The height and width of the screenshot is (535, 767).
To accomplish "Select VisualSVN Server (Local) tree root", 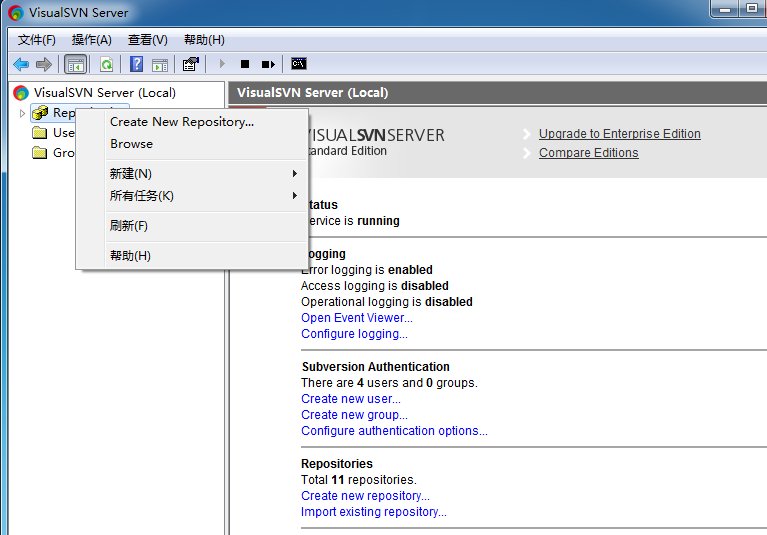I will 104,92.
